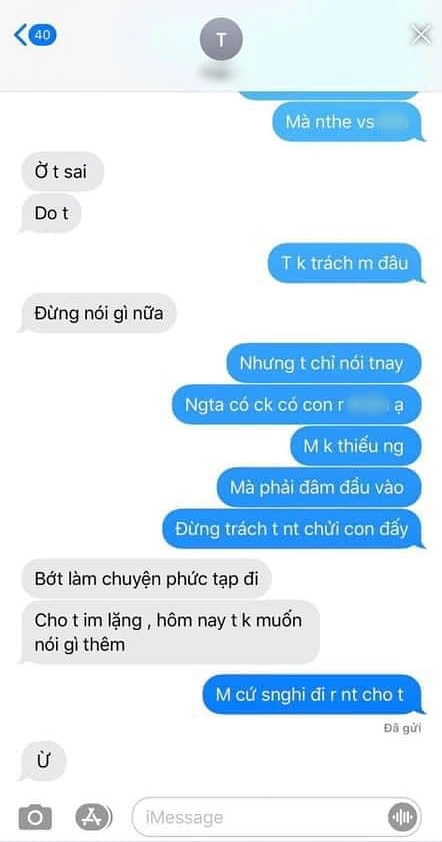This screenshot has height=842, width=442.
Task: Select the "Mà phải đâm đầu vào" bubble
Action: (x=319, y=488)
